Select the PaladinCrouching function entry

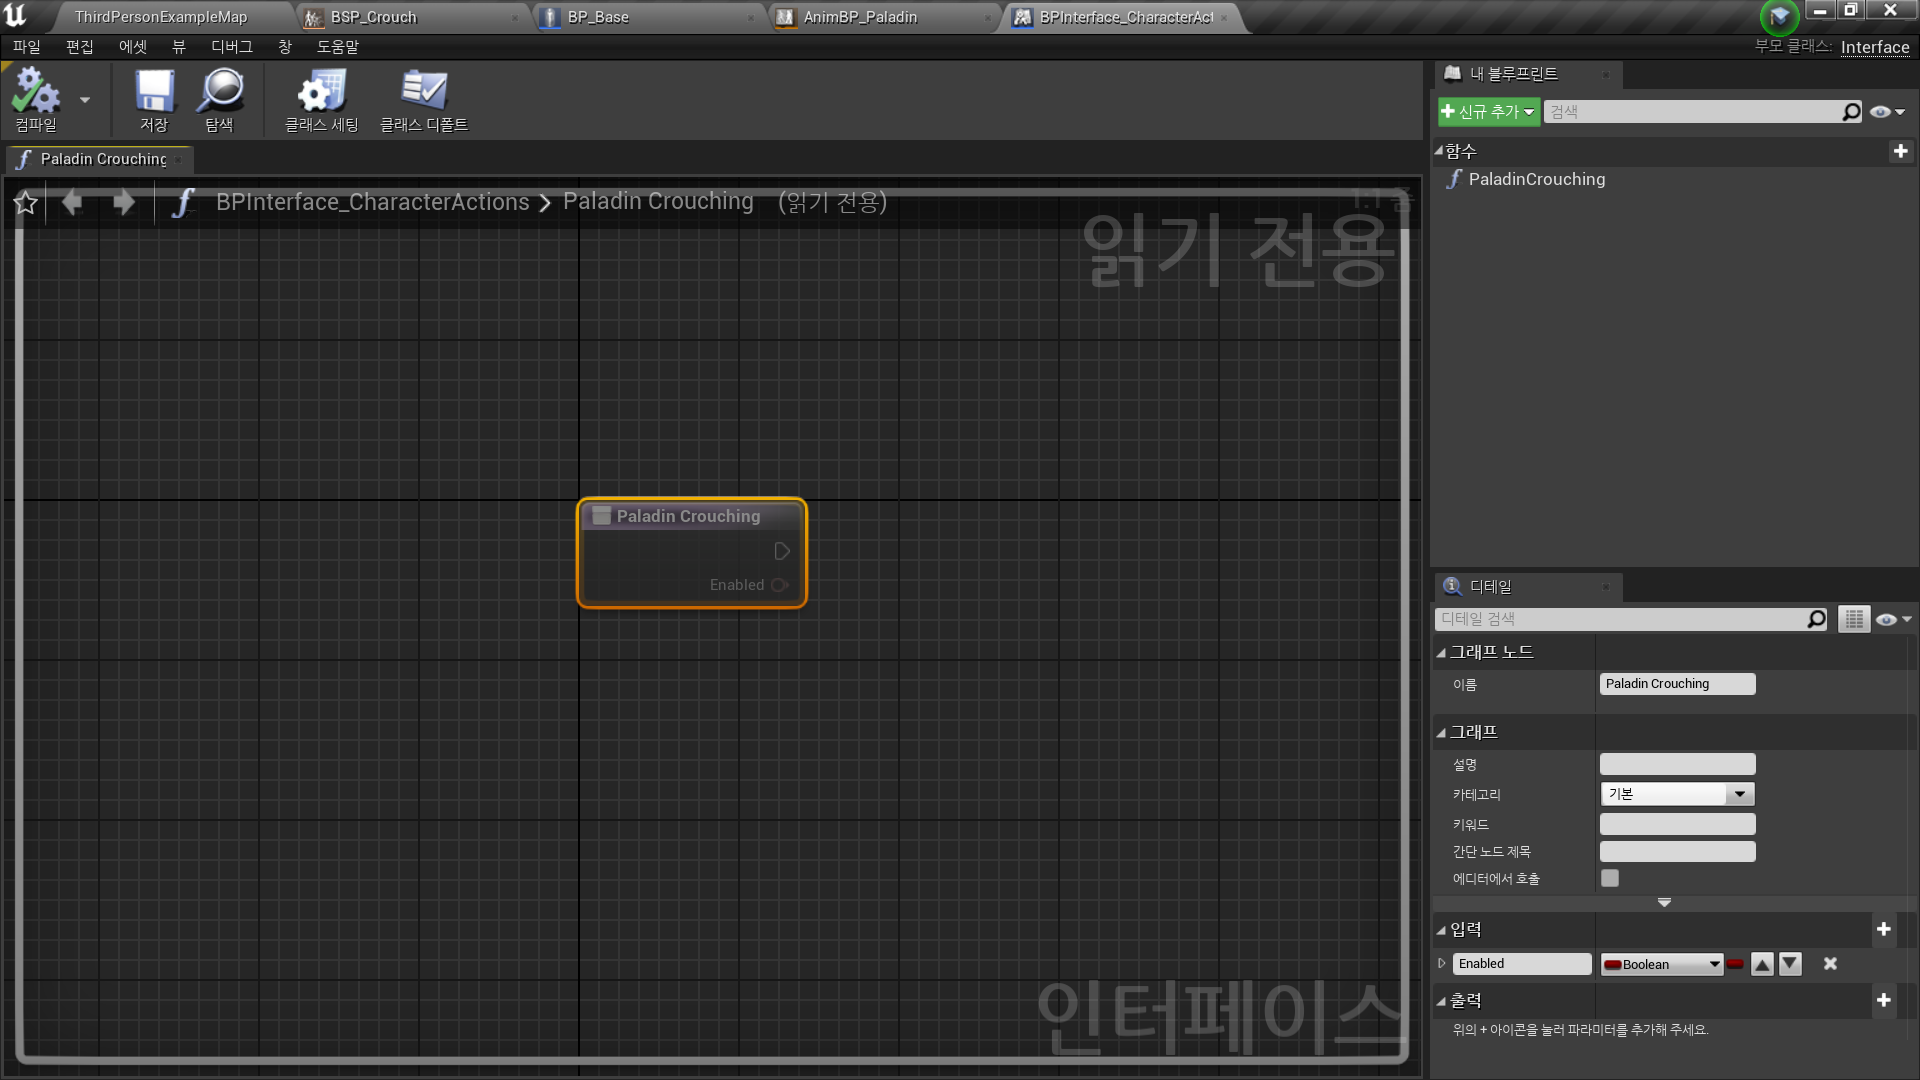[x=1536, y=179]
